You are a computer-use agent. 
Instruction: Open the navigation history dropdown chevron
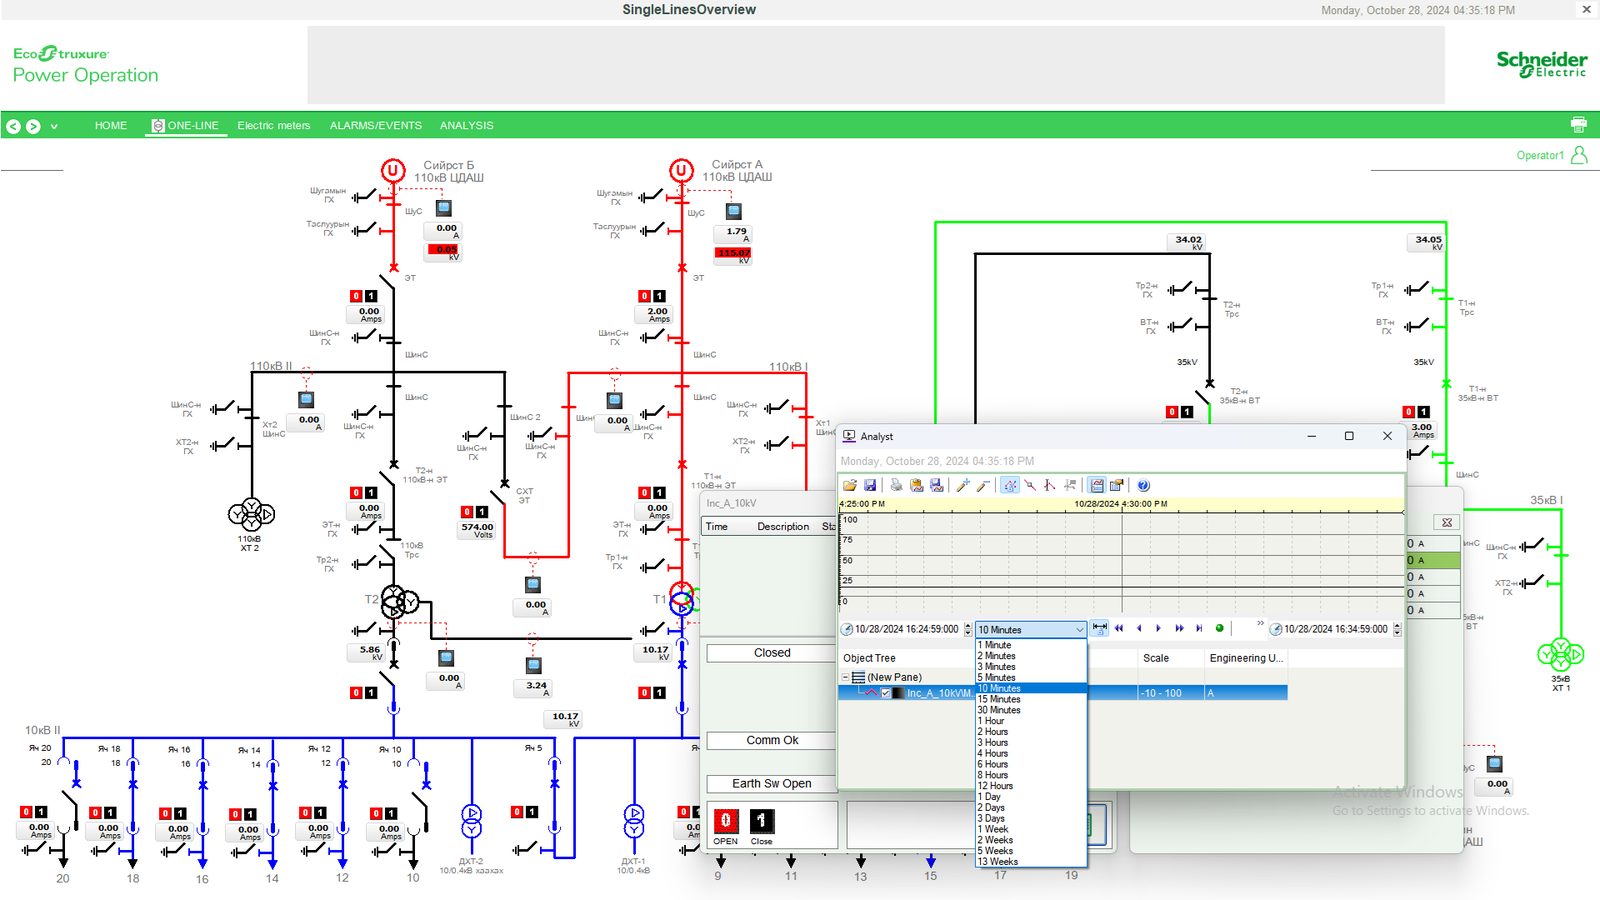(x=54, y=126)
